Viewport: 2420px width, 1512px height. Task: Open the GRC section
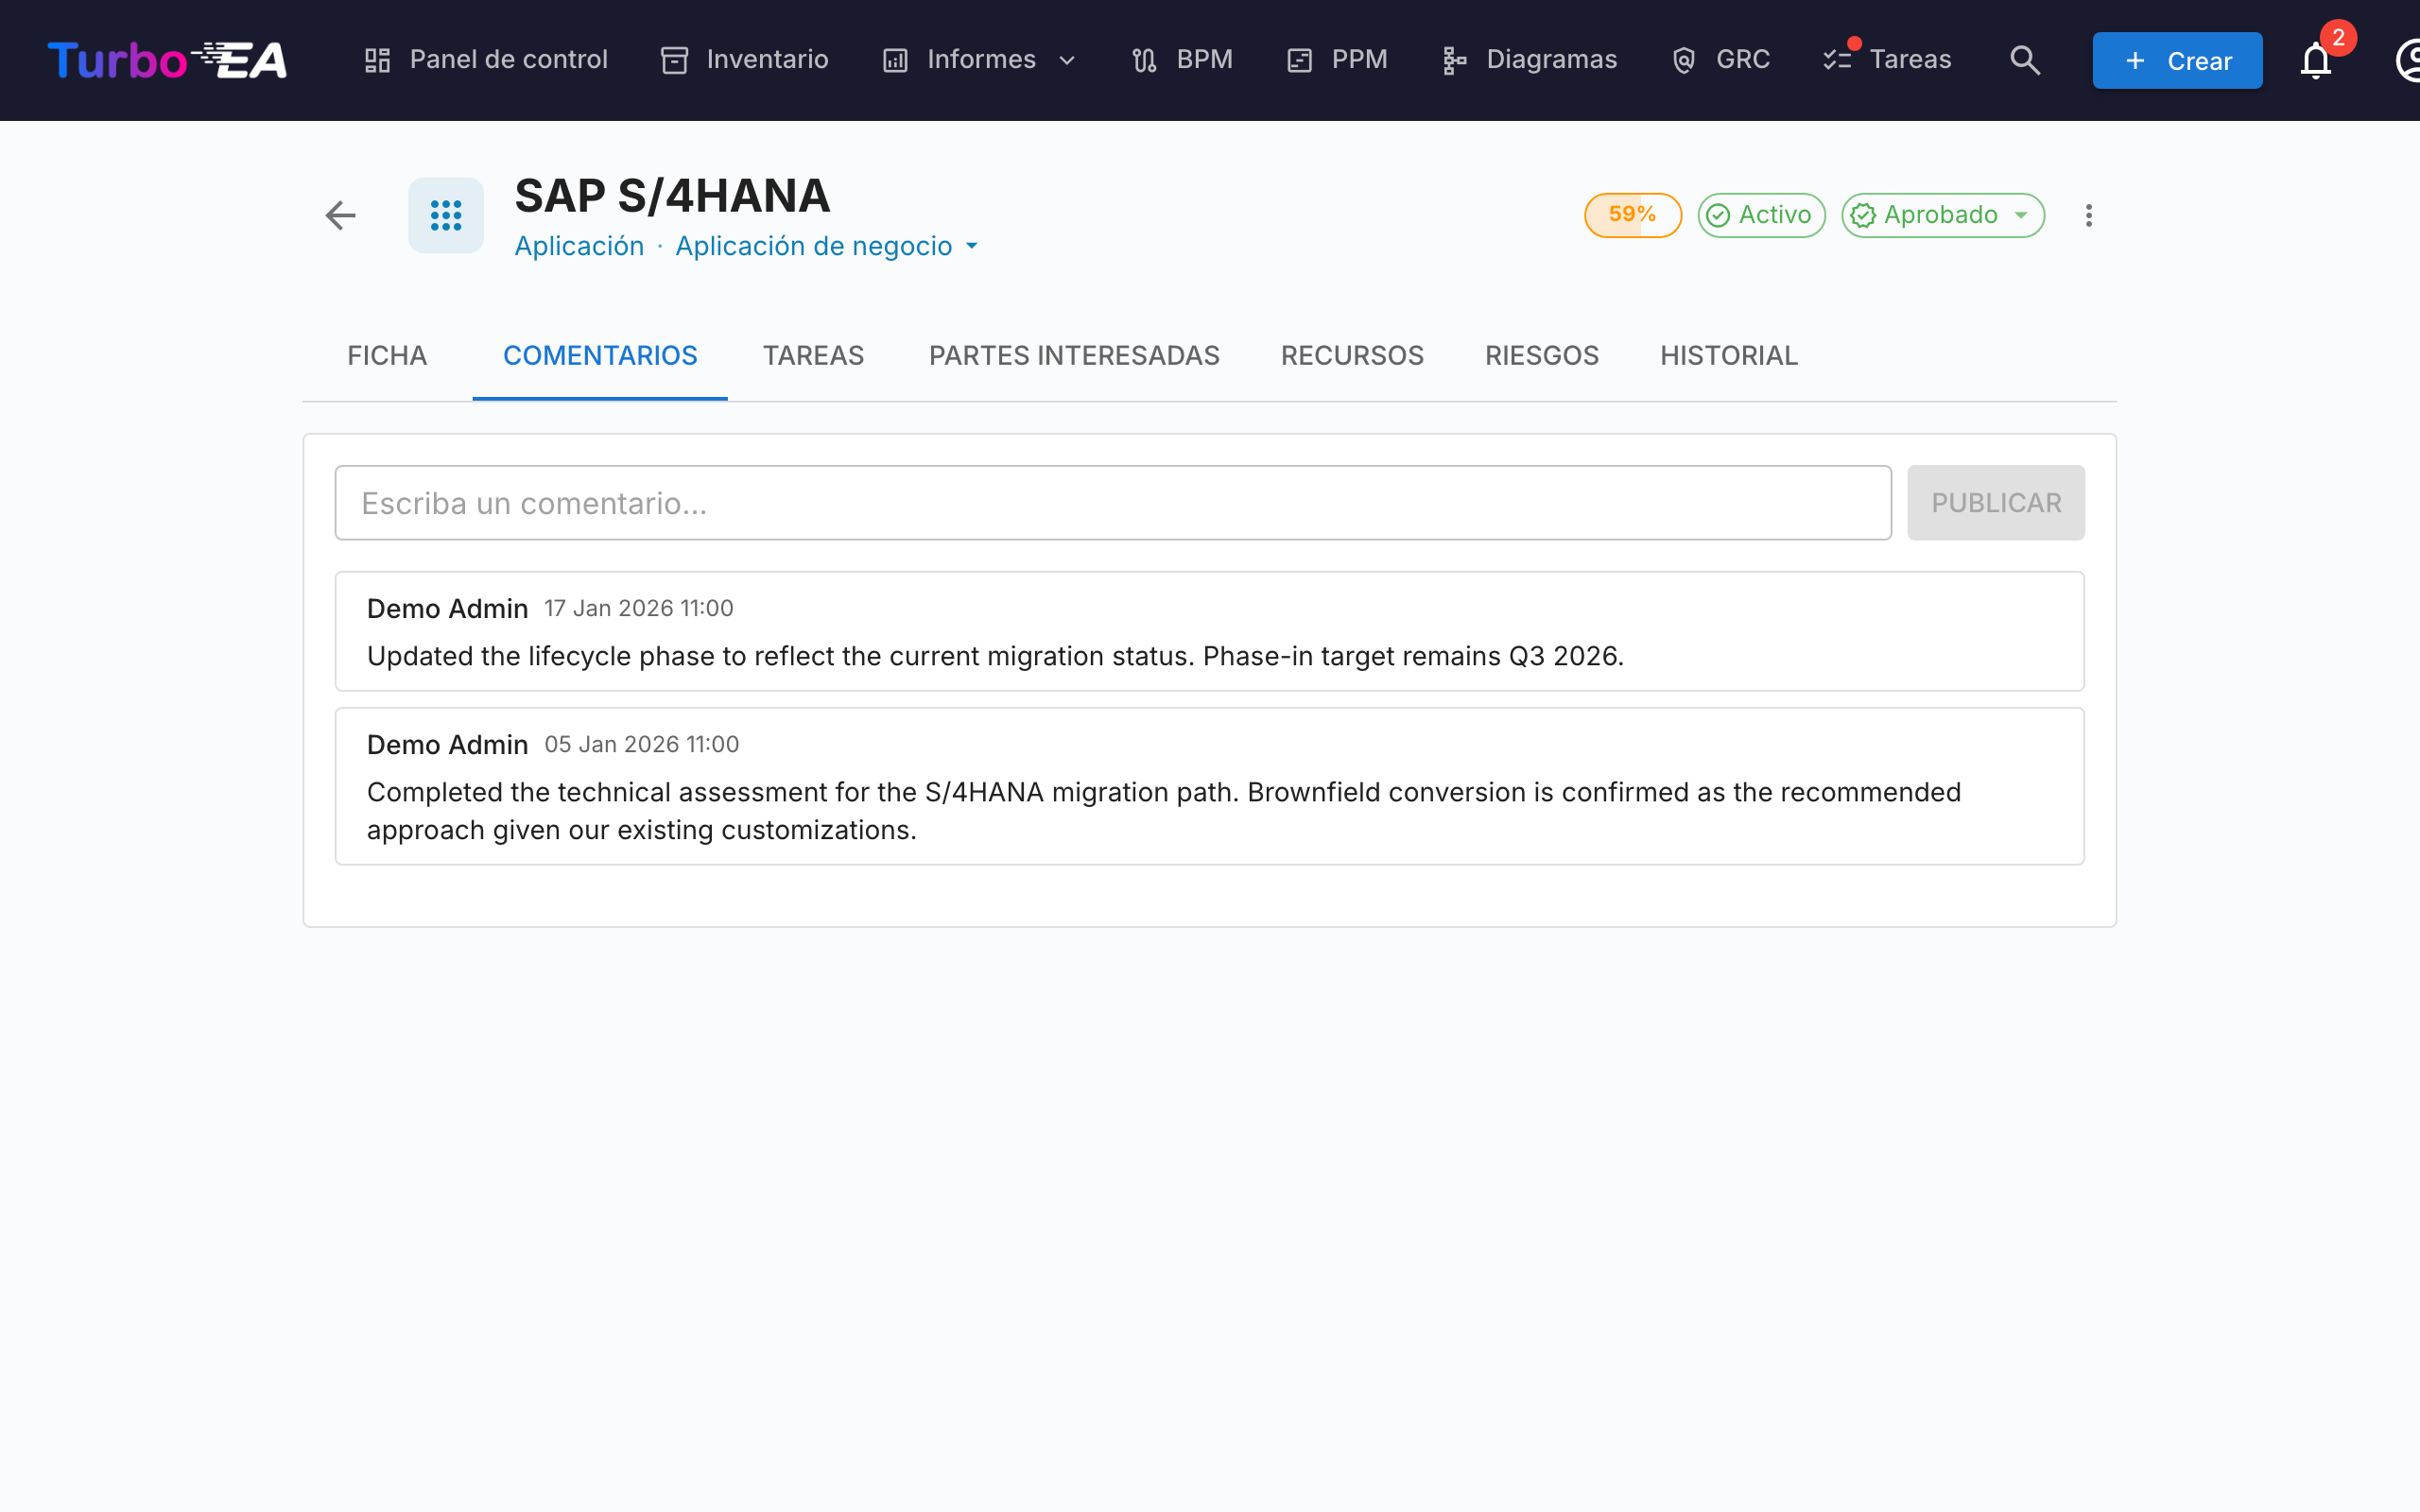pyautogui.click(x=1721, y=60)
